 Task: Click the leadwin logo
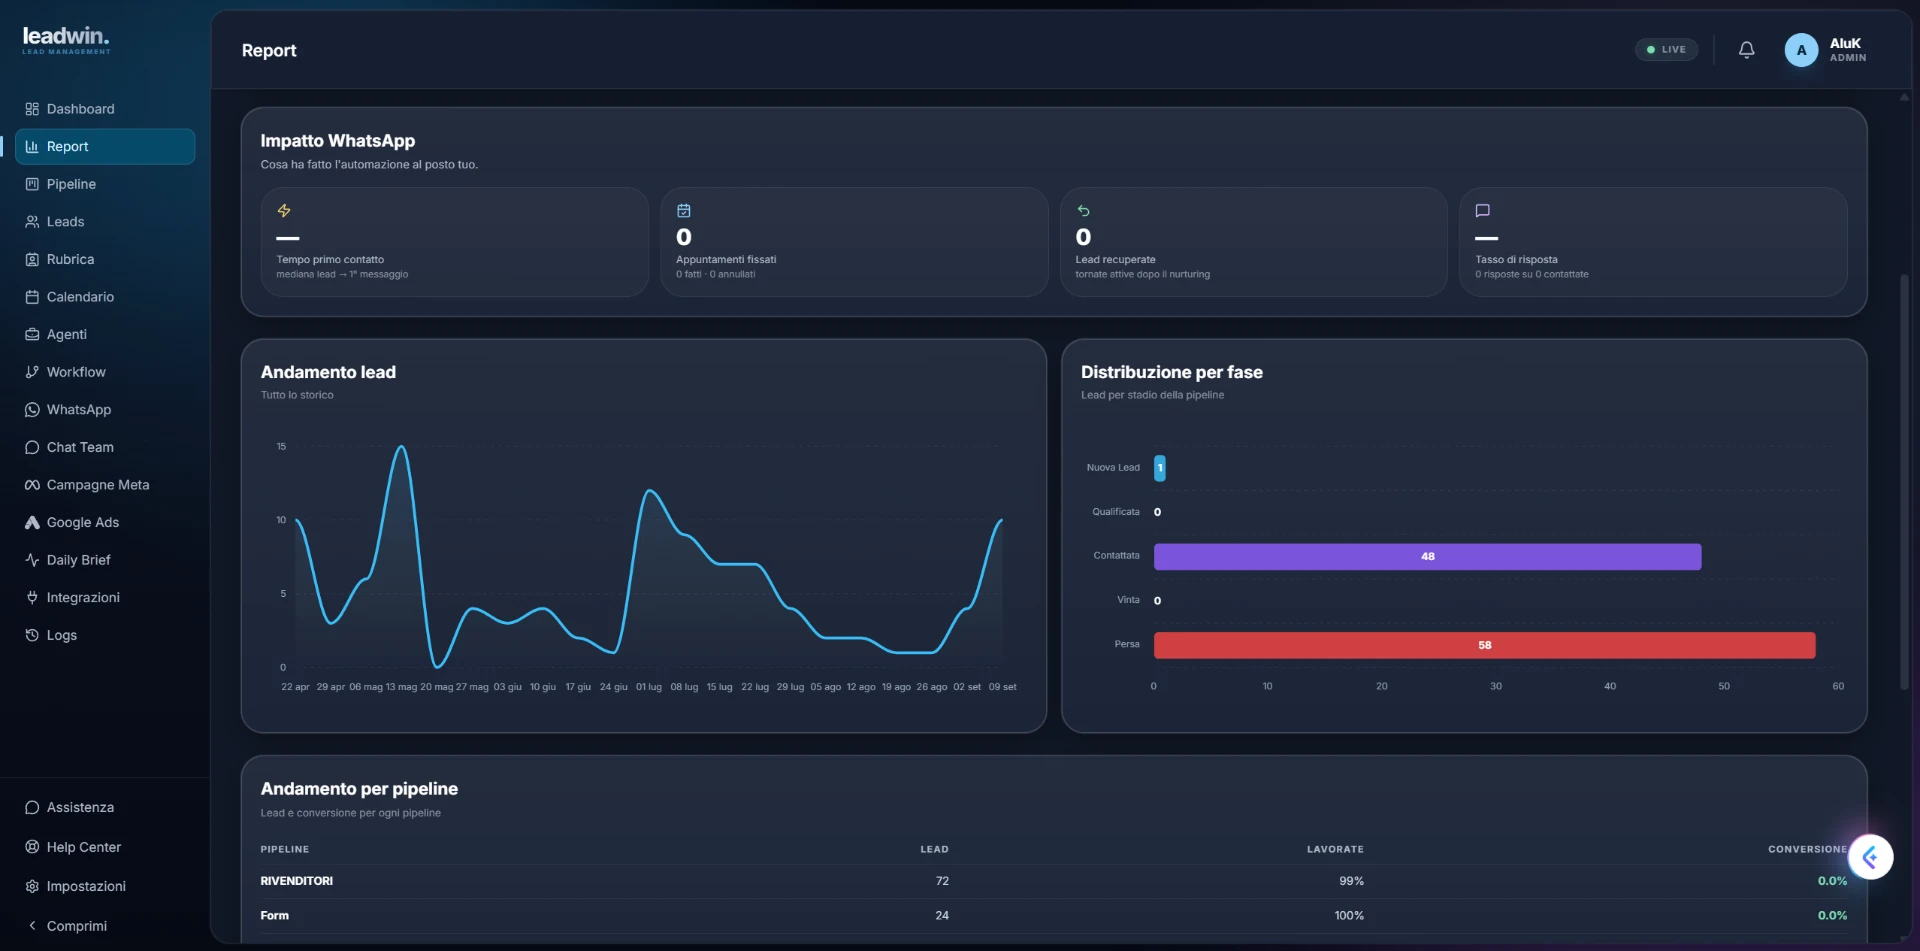(x=66, y=39)
